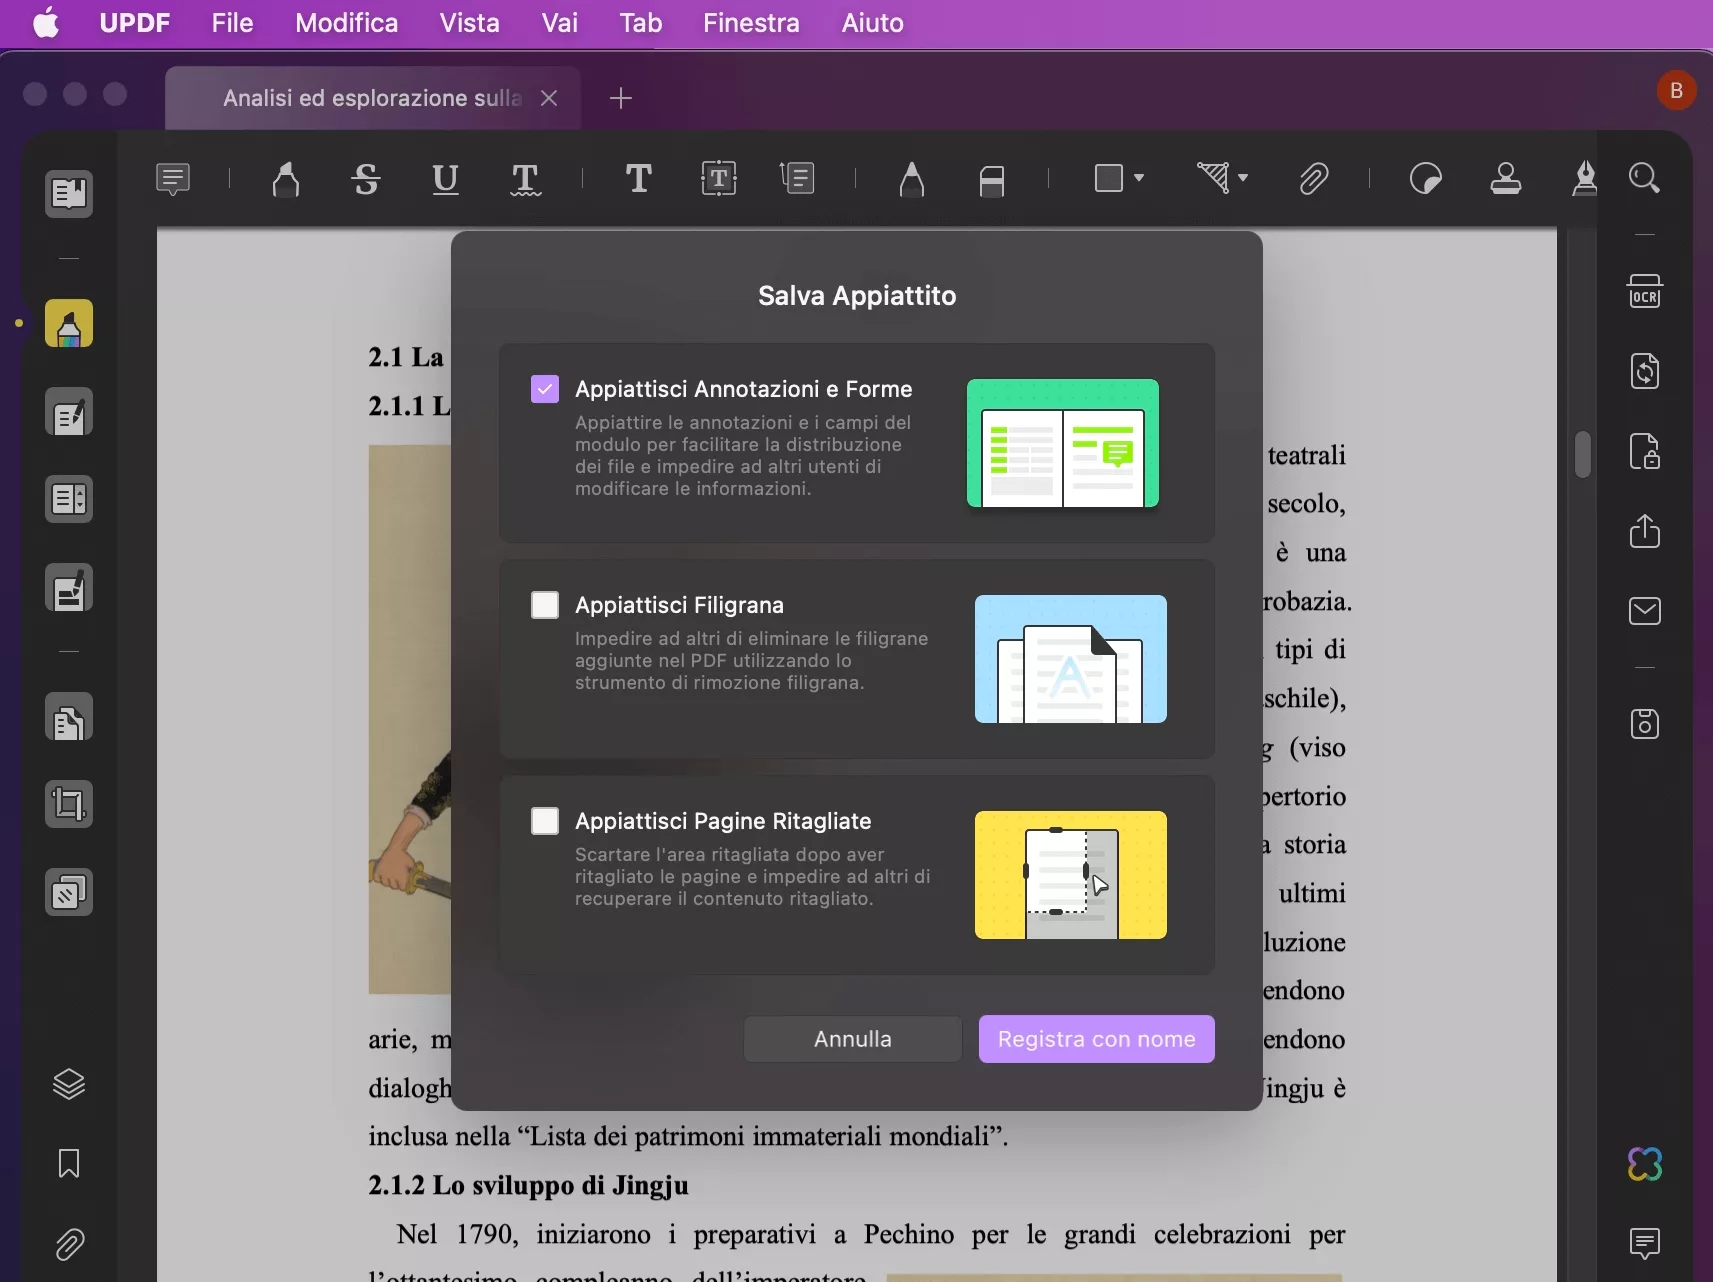Select the Strikethrough text tool

click(366, 179)
